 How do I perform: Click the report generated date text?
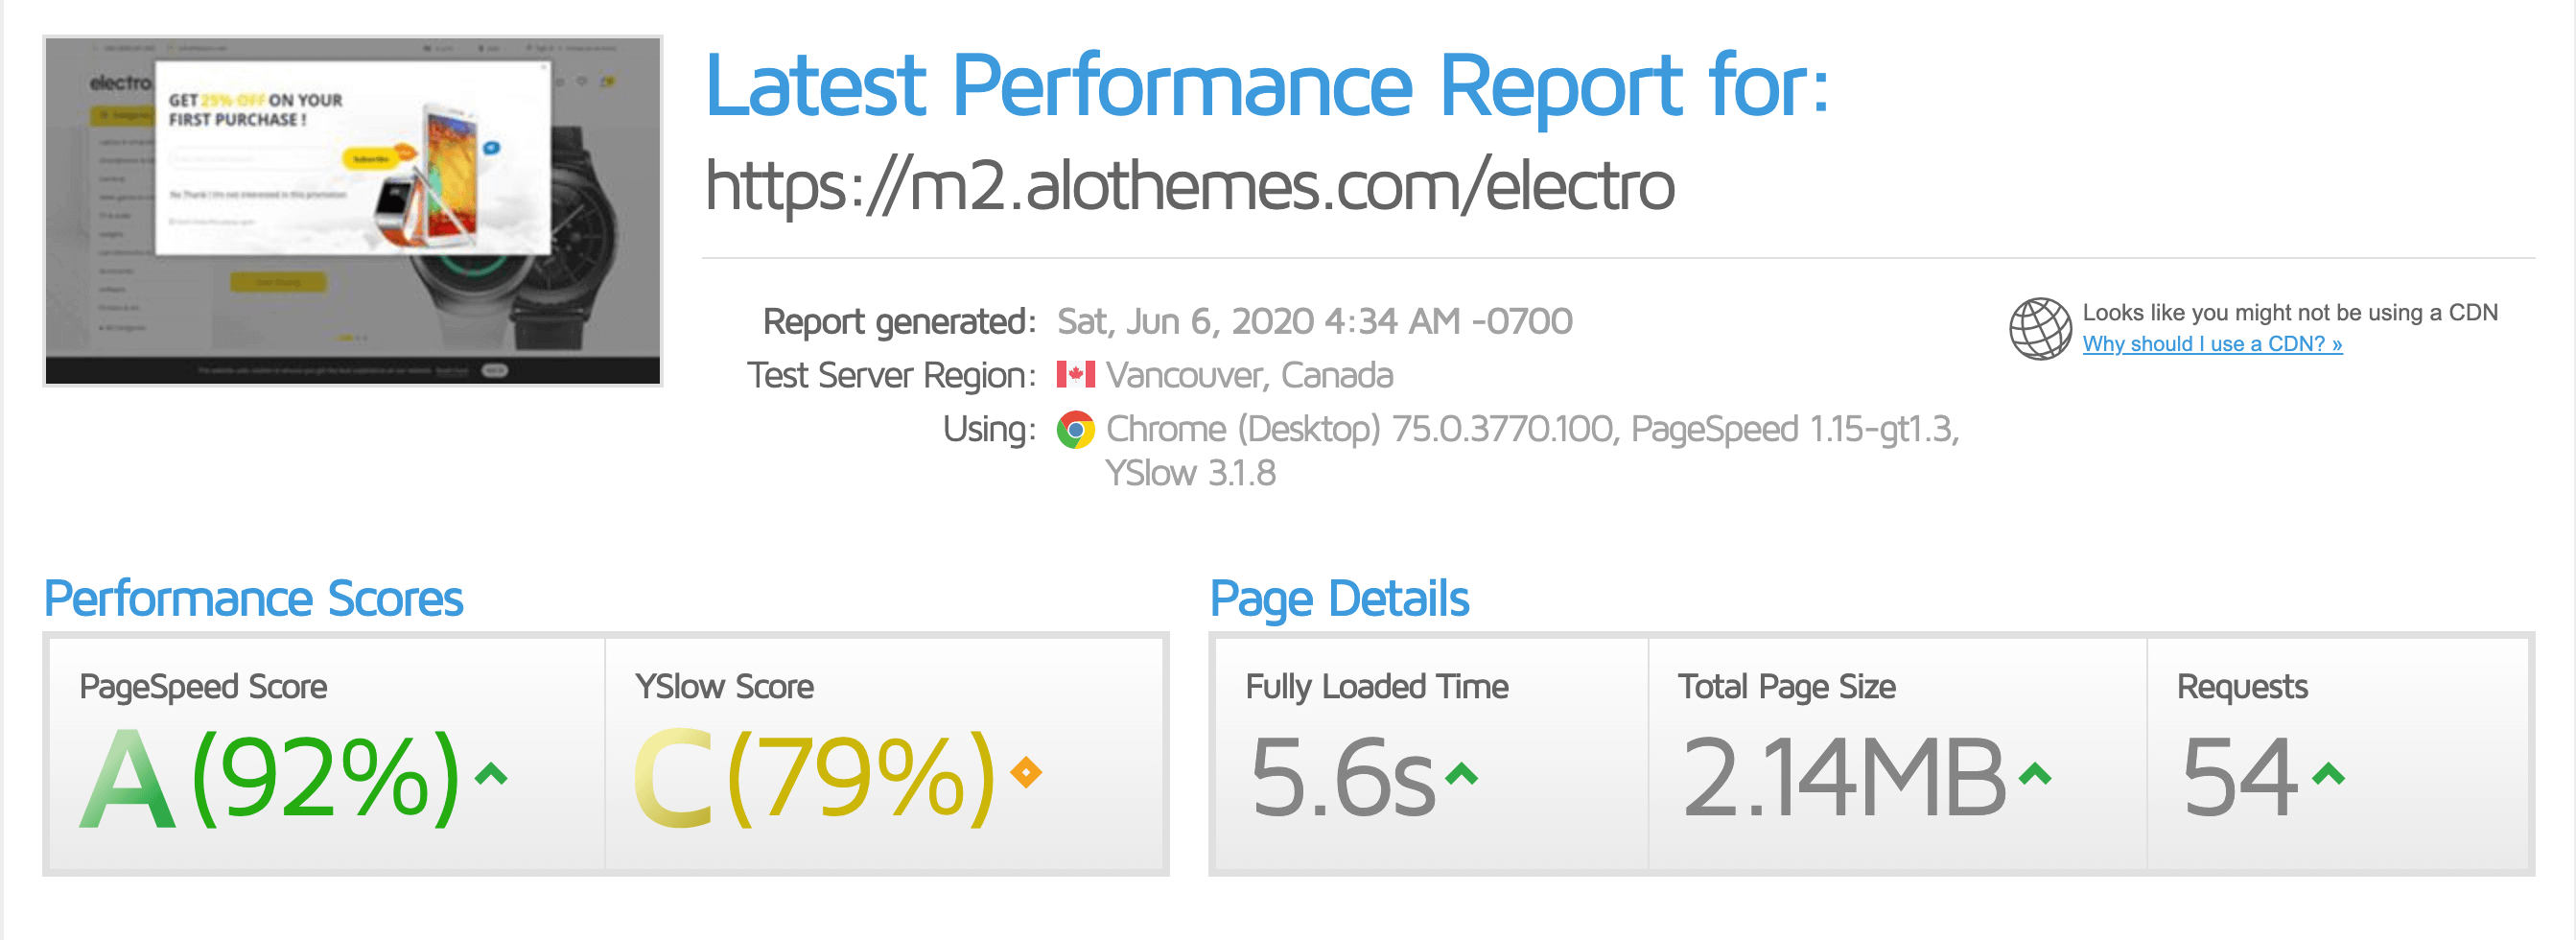[1314, 322]
